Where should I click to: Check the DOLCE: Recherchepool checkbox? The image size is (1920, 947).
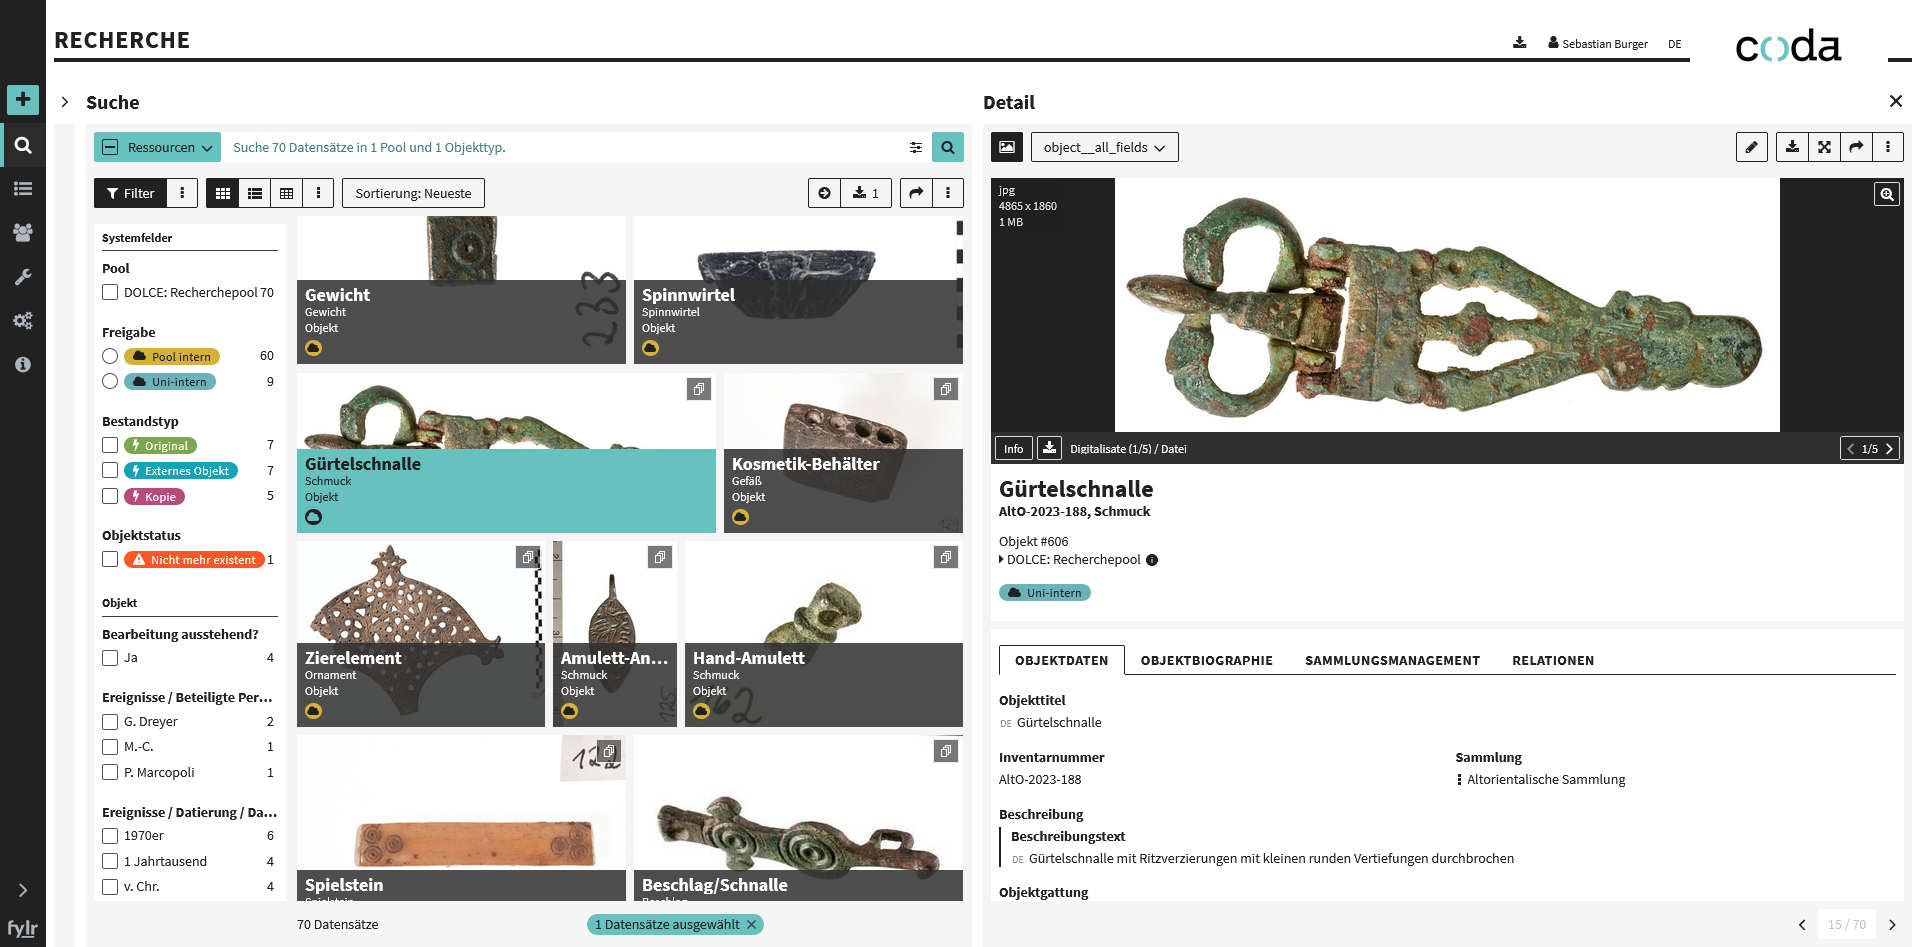pyautogui.click(x=110, y=293)
